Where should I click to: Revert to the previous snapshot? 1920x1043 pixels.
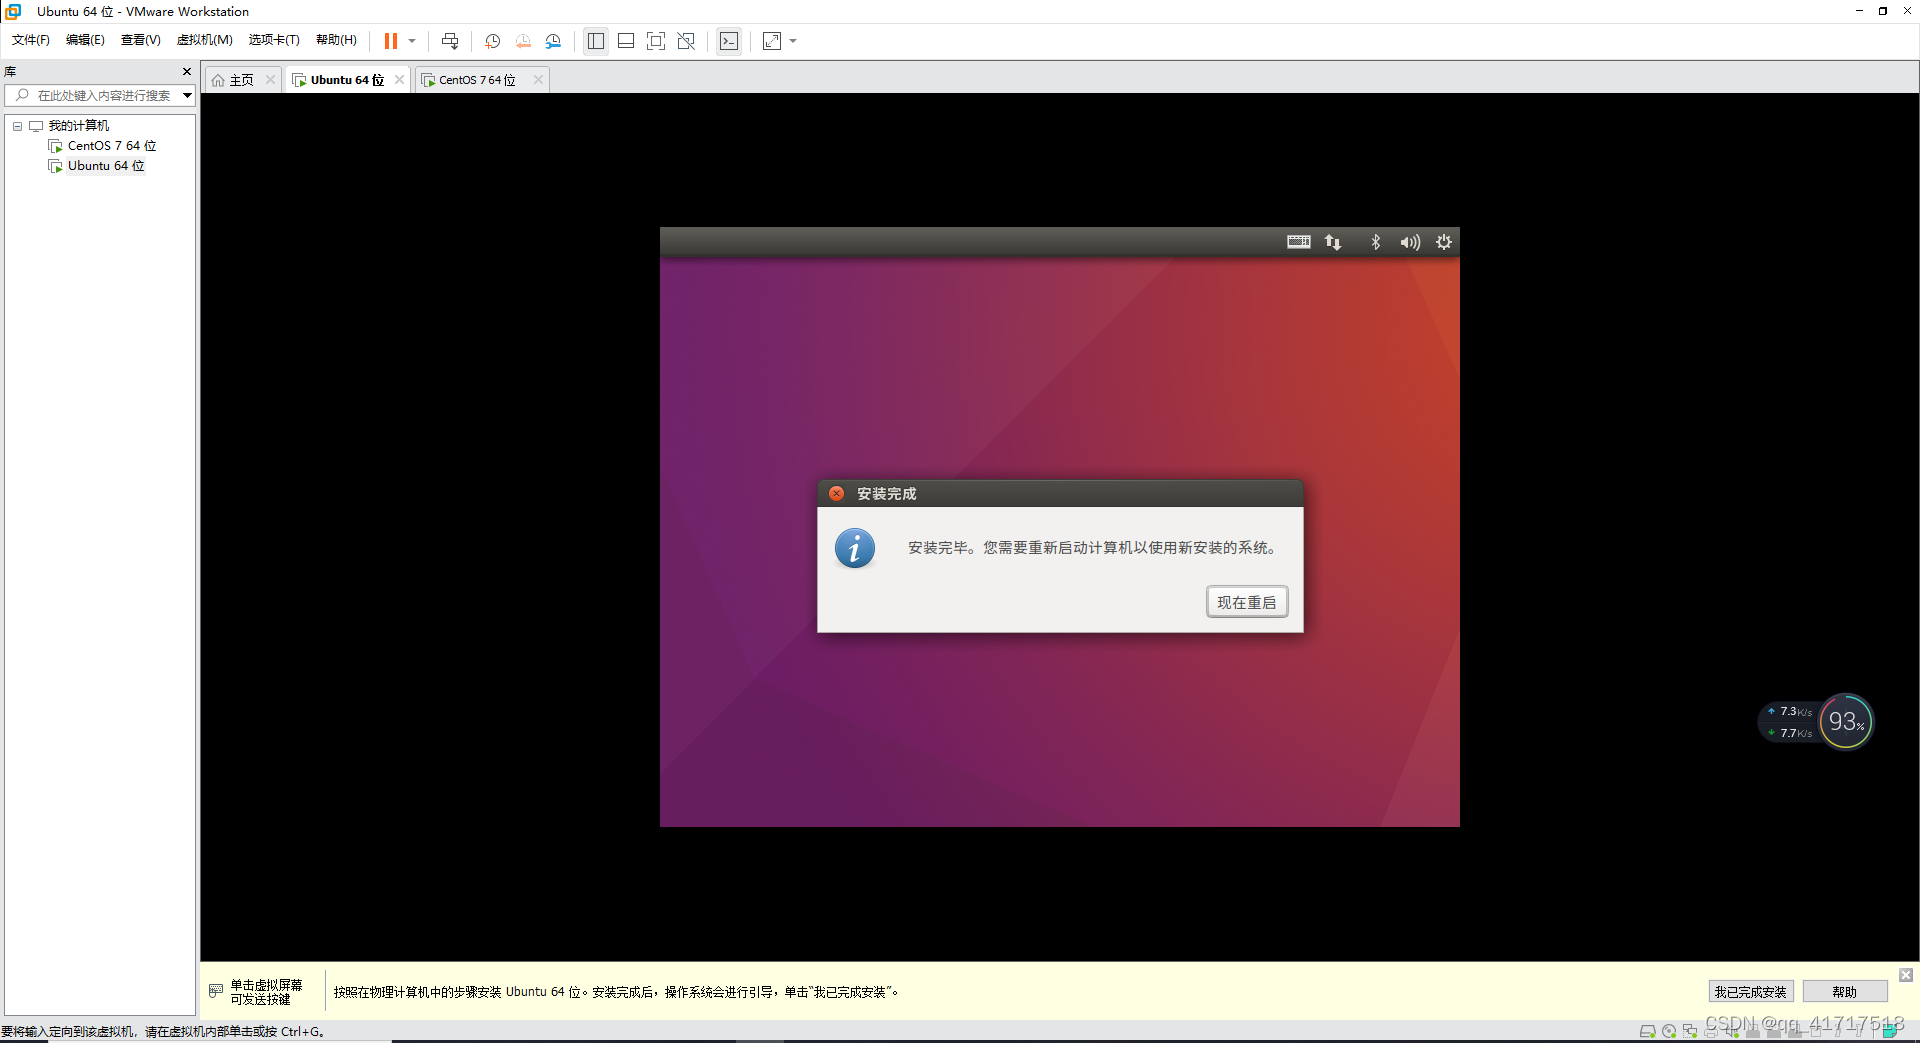pos(523,41)
